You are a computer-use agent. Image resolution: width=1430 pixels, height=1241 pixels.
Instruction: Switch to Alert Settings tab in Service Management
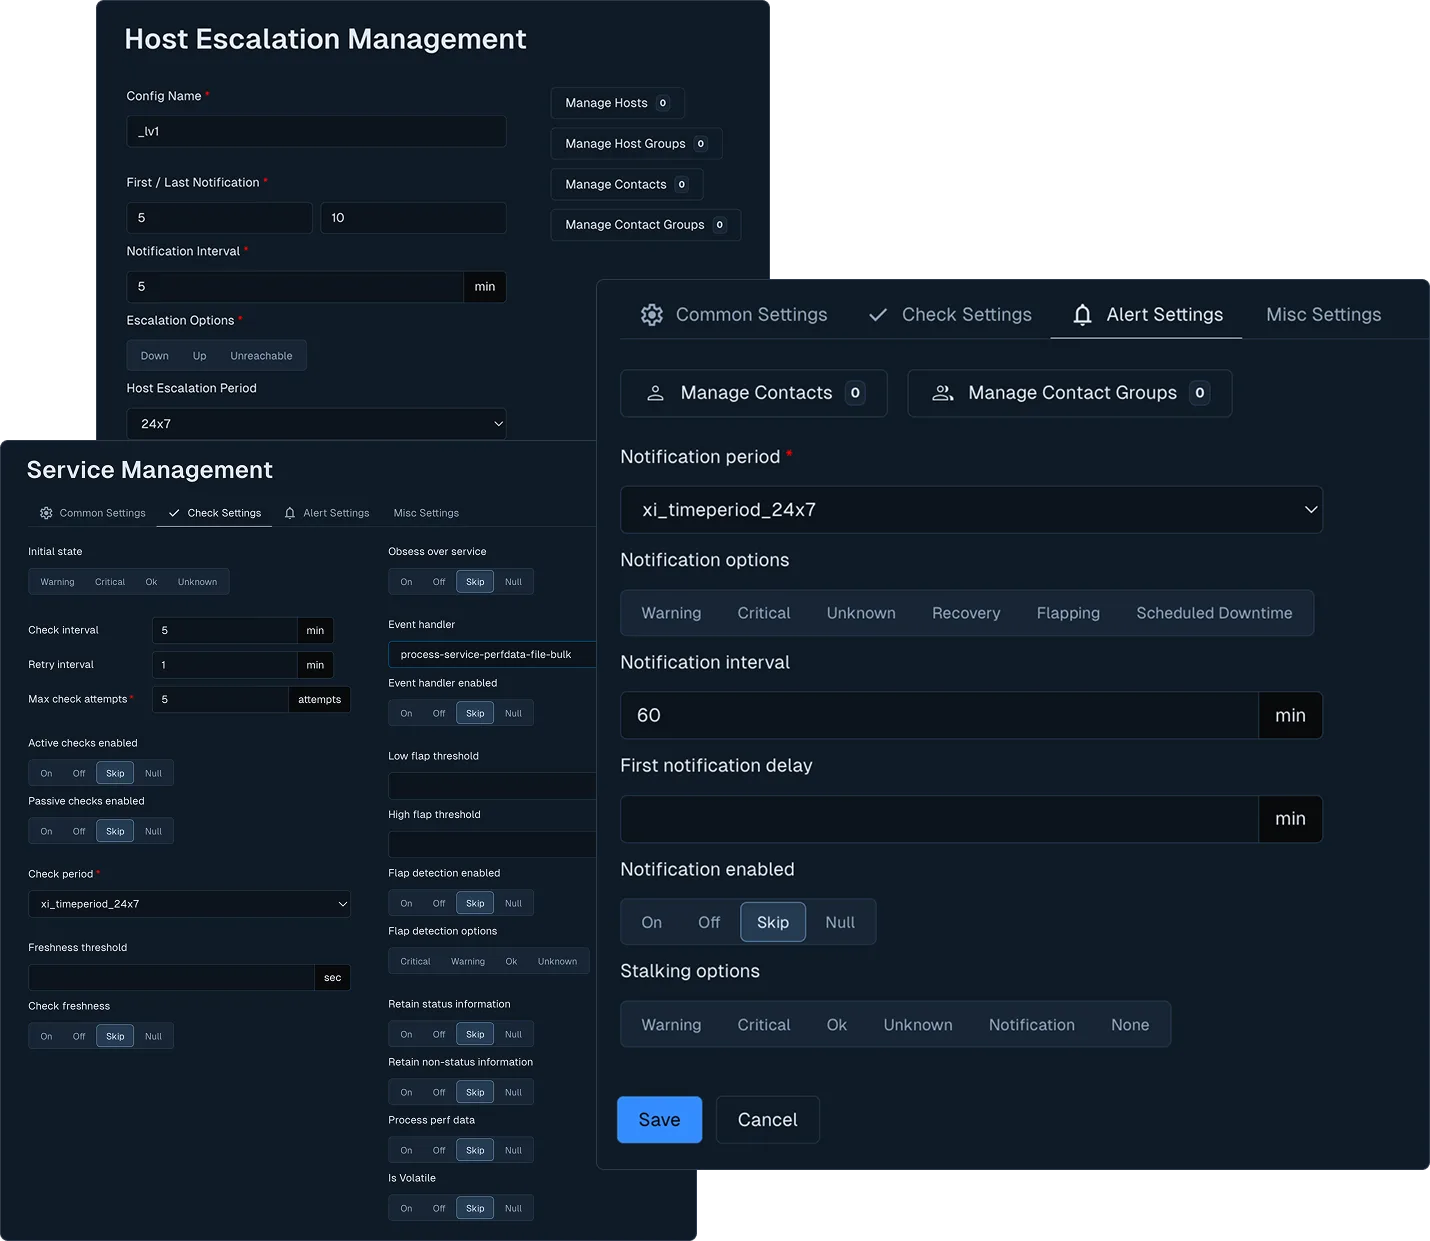click(327, 513)
